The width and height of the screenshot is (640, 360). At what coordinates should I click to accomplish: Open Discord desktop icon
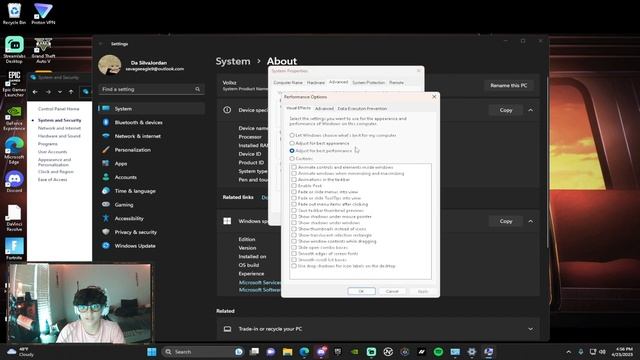14,182
